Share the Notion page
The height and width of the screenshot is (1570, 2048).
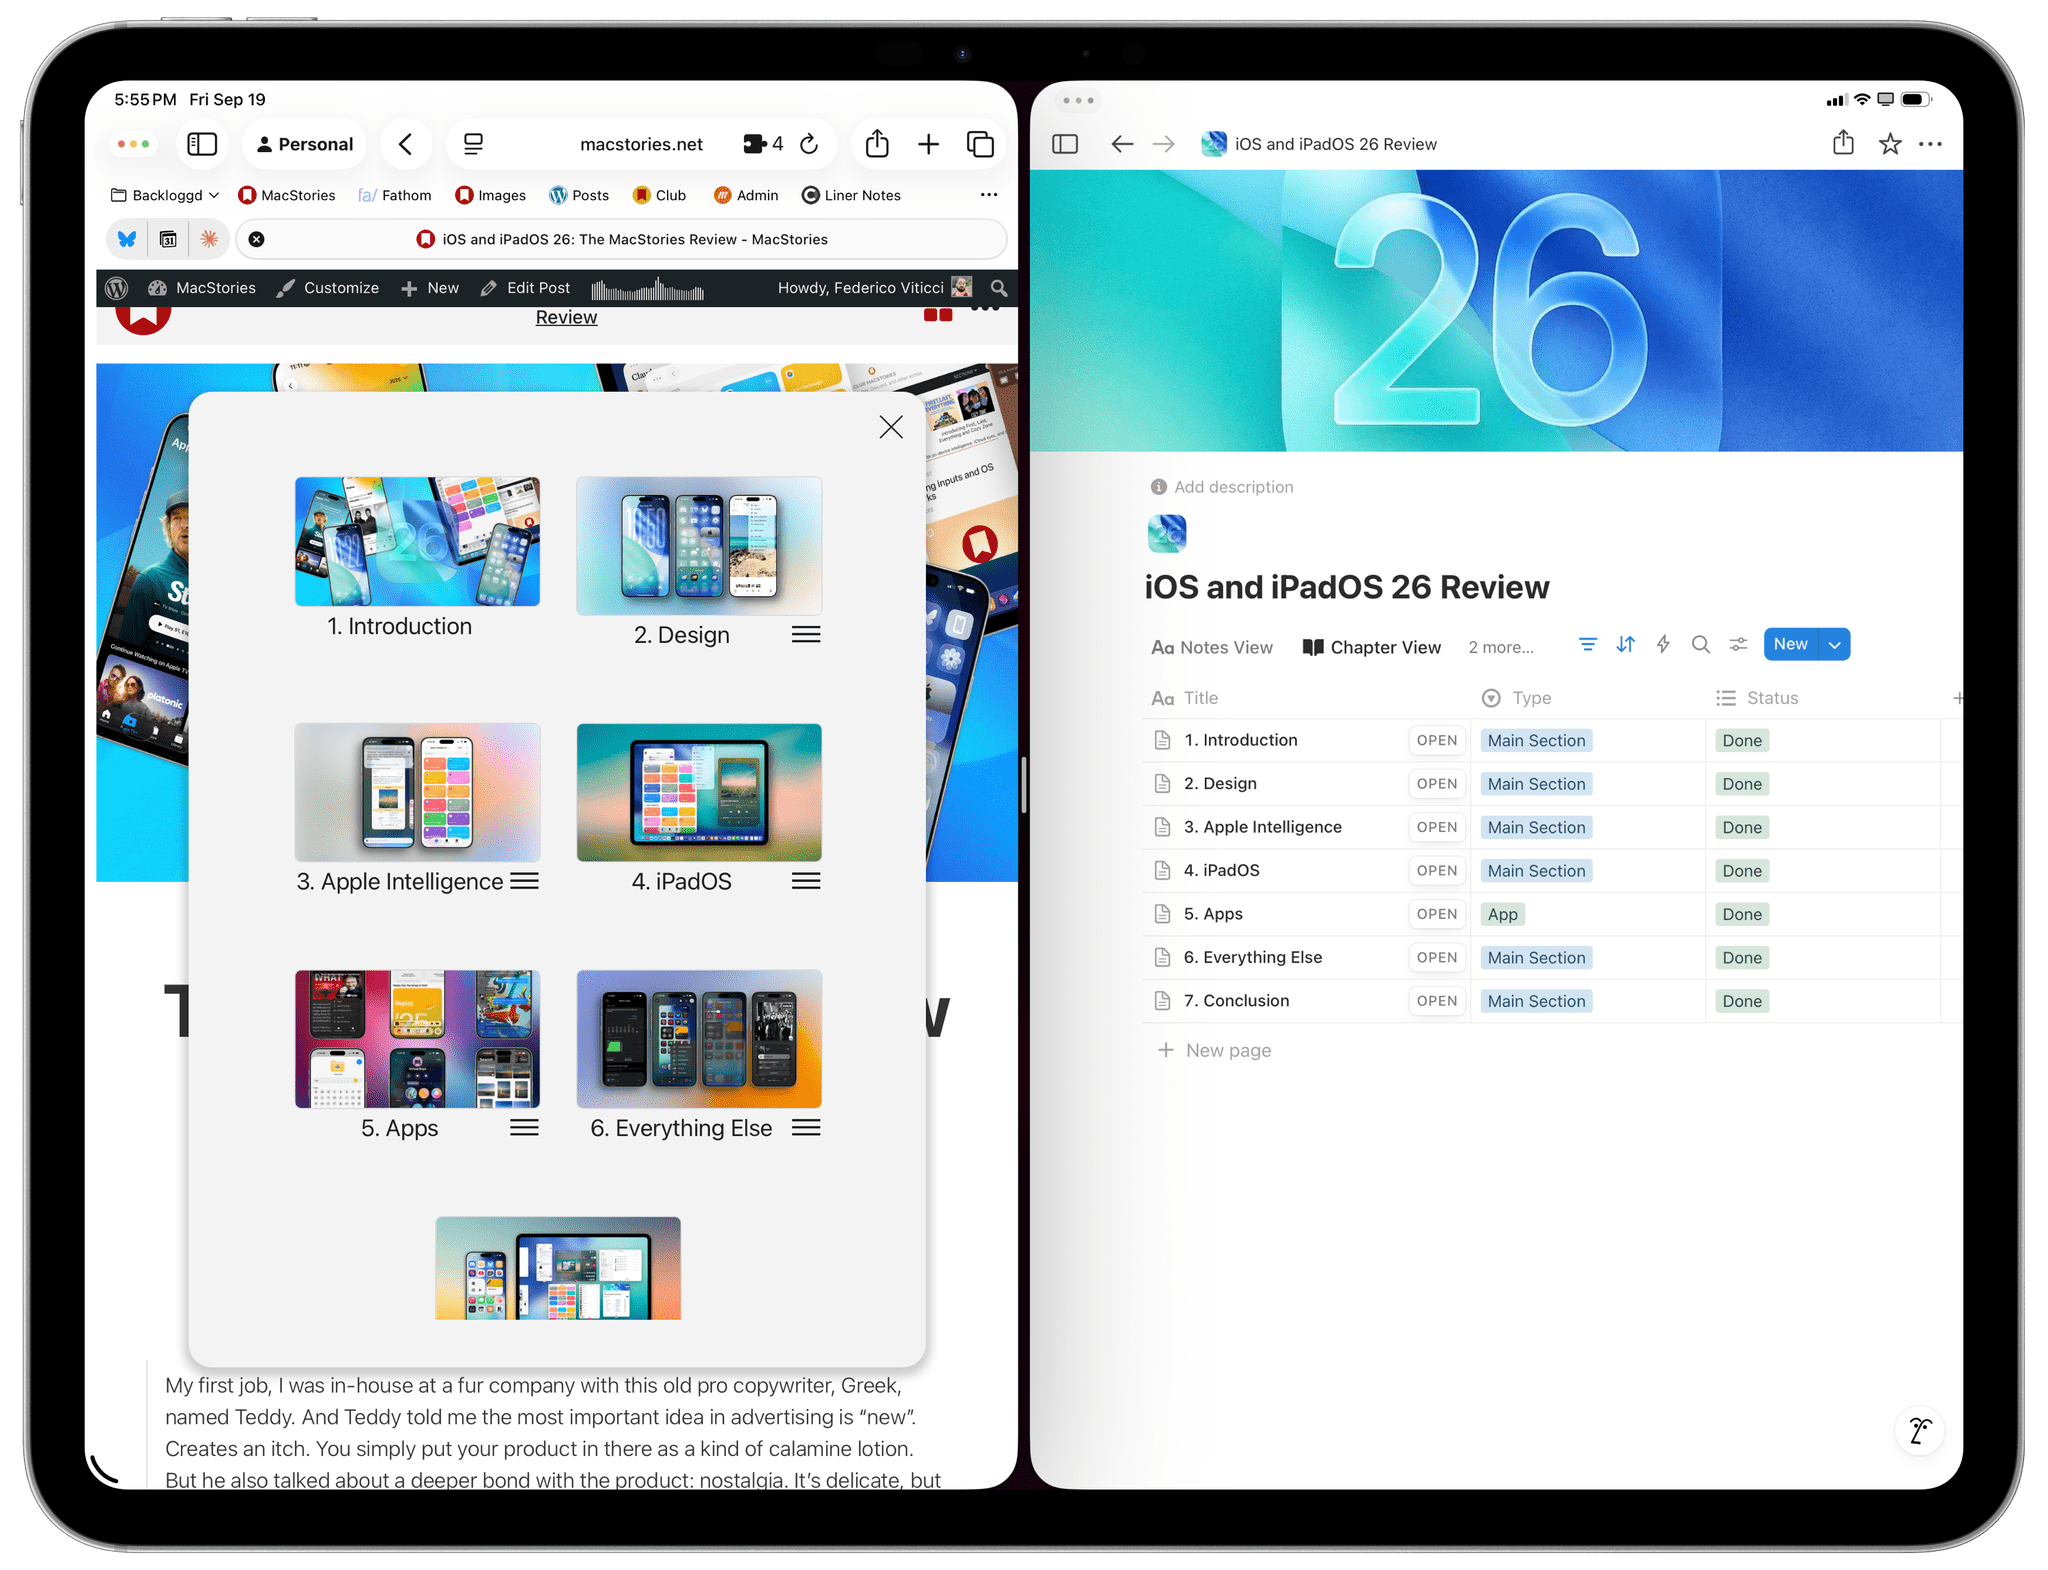[1843, 143]
